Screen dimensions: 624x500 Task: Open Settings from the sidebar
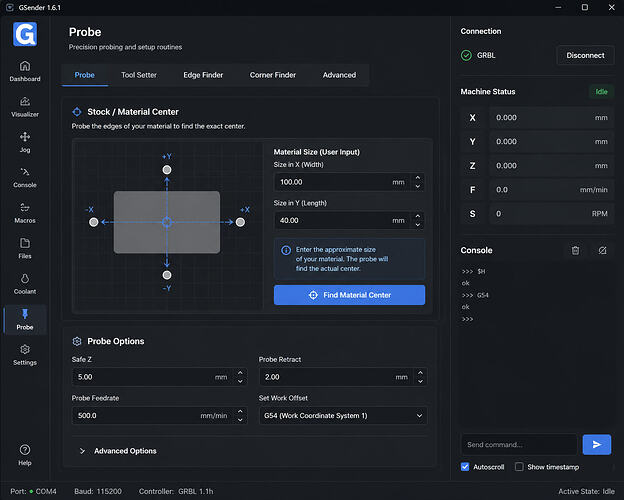coord(25,355)
